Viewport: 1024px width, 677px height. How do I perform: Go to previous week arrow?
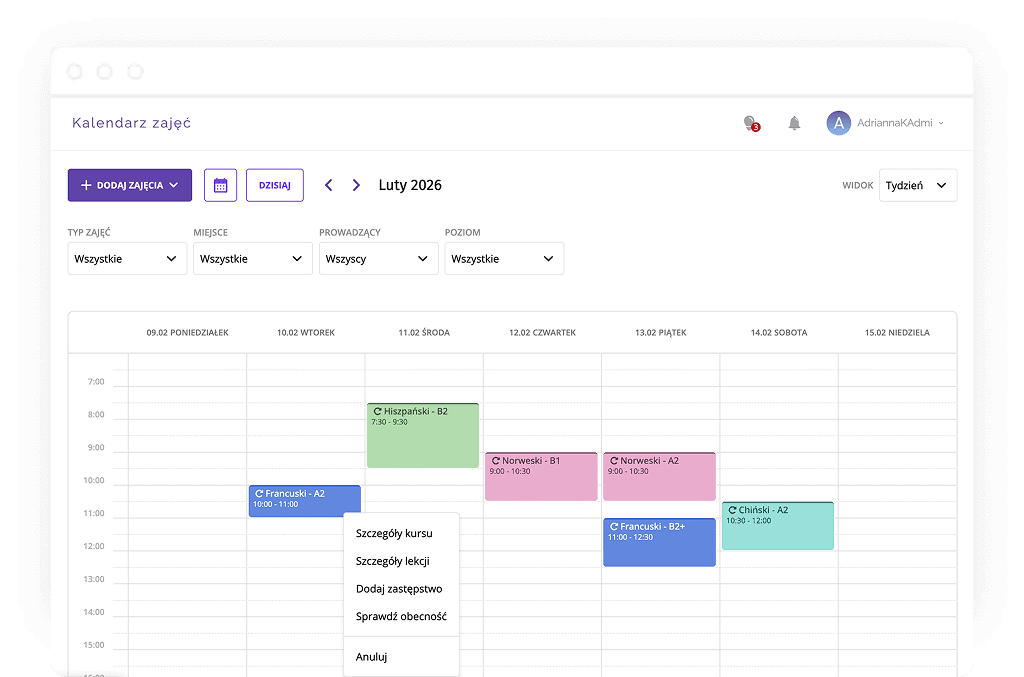[328, 185]
